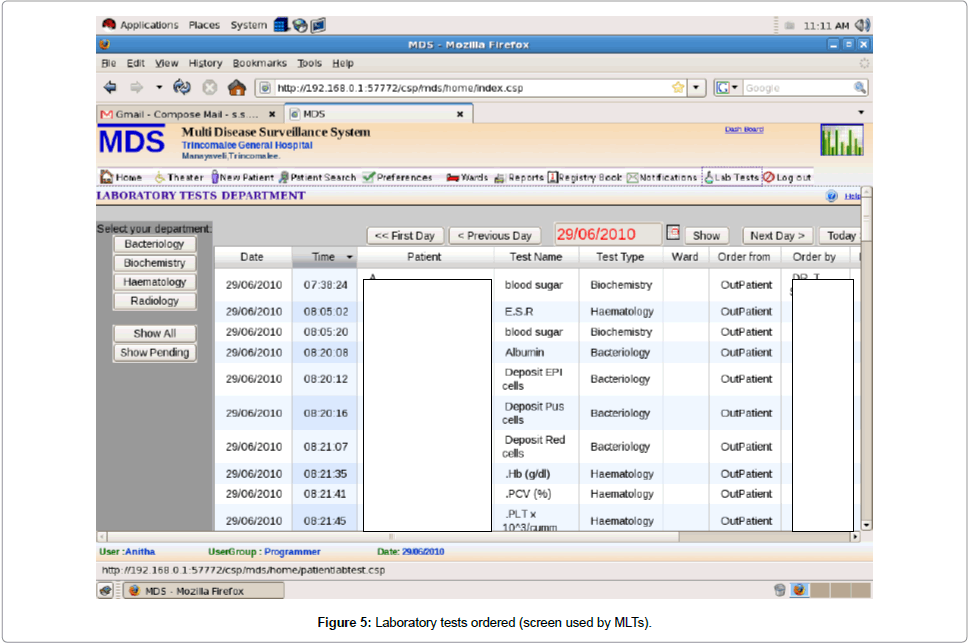
Task: Open the search engine selector dropdown
Action: pyautogui.click(x=727, y=88)
